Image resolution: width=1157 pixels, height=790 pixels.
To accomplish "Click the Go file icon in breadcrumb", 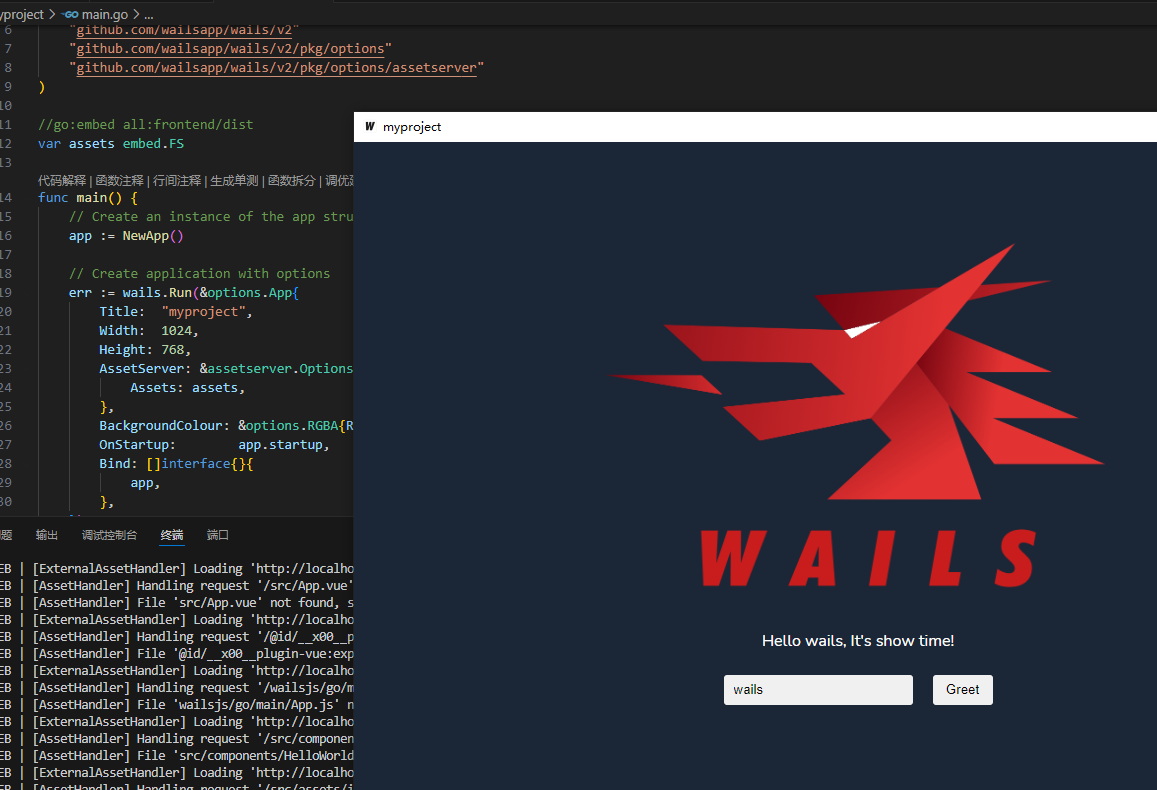I will 71,14.
